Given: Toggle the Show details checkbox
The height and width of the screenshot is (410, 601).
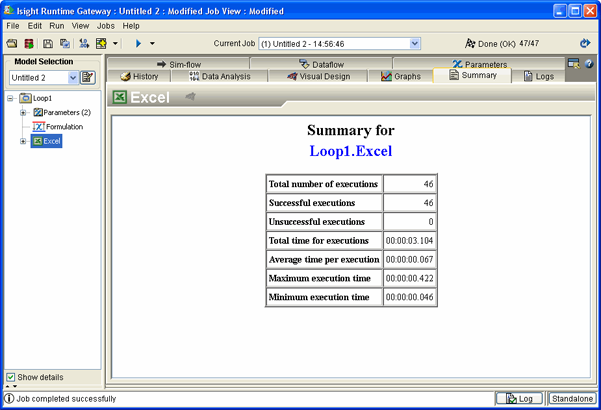Looking at the screenshot, I should 11,377.
